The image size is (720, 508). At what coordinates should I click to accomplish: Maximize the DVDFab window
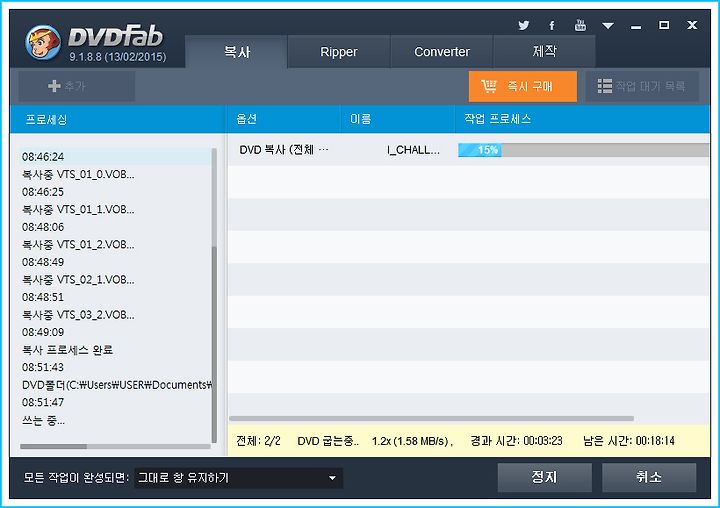(664, 25)
